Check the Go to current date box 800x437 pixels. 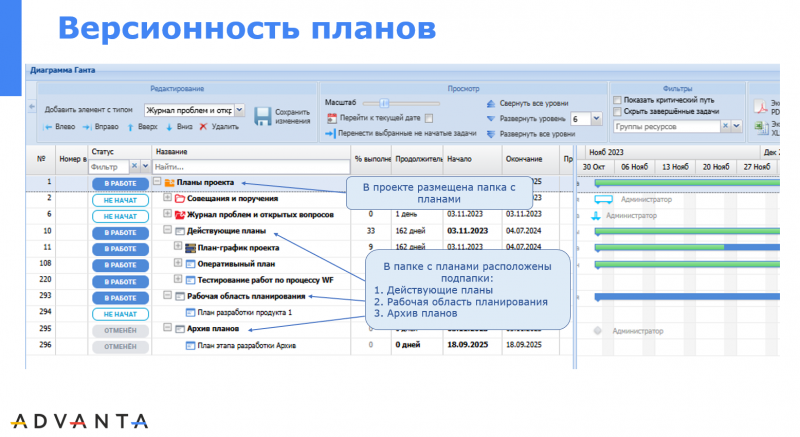[x=428, y=117]
